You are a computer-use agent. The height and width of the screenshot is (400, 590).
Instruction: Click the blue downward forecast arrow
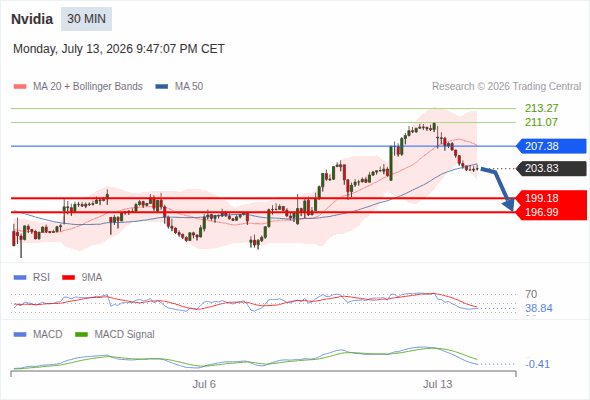[x=498, y=189]
